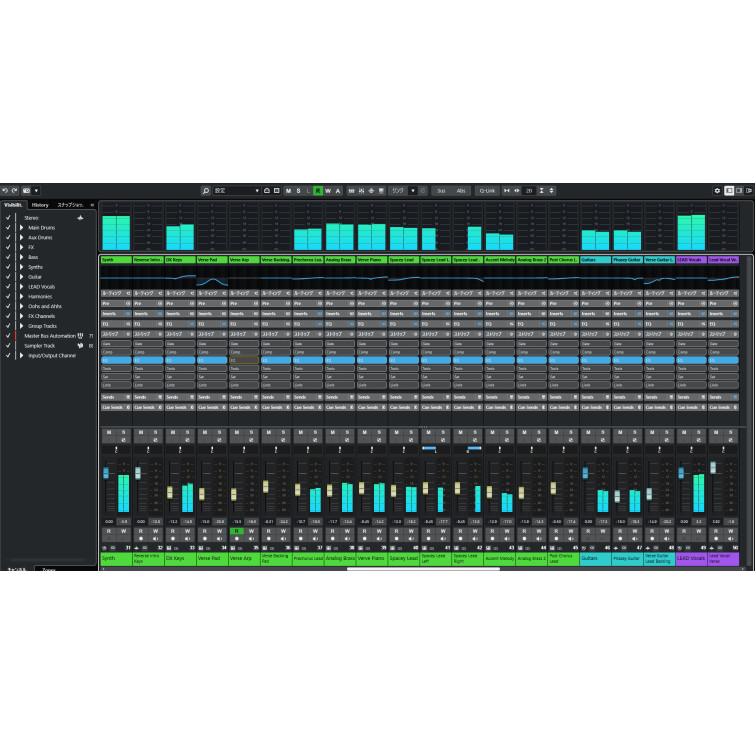Click the Redo arrow in the toolbar
This screenshot has height=756, width=756.
[14, 191]
